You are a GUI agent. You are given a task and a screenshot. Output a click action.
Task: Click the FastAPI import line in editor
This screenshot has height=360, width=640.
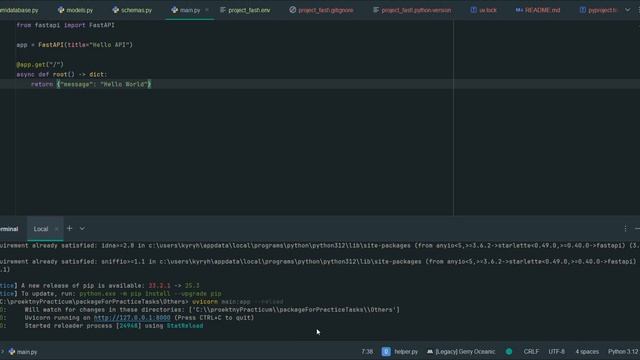tap(65, 25)
